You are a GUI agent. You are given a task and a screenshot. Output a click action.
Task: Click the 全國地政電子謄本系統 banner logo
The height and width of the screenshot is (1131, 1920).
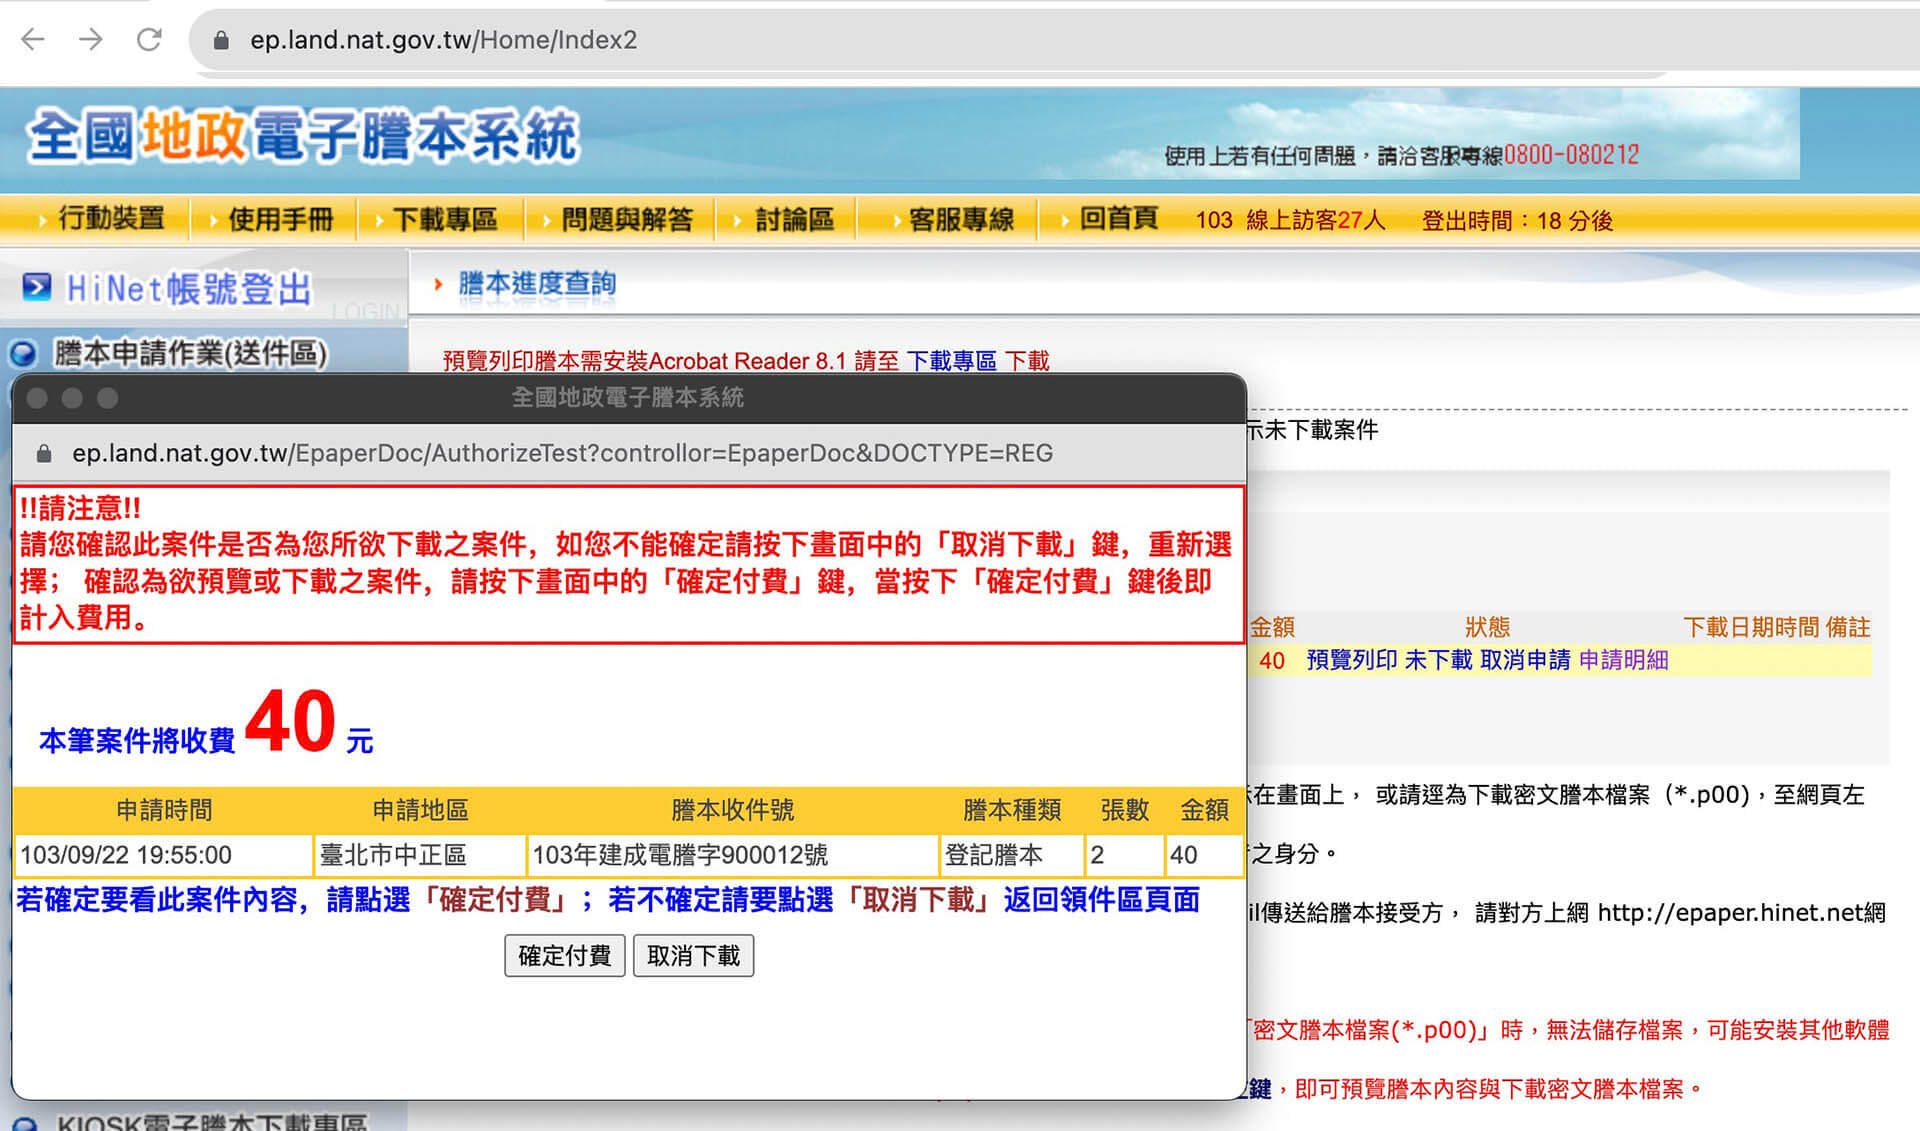pos(303,136)
